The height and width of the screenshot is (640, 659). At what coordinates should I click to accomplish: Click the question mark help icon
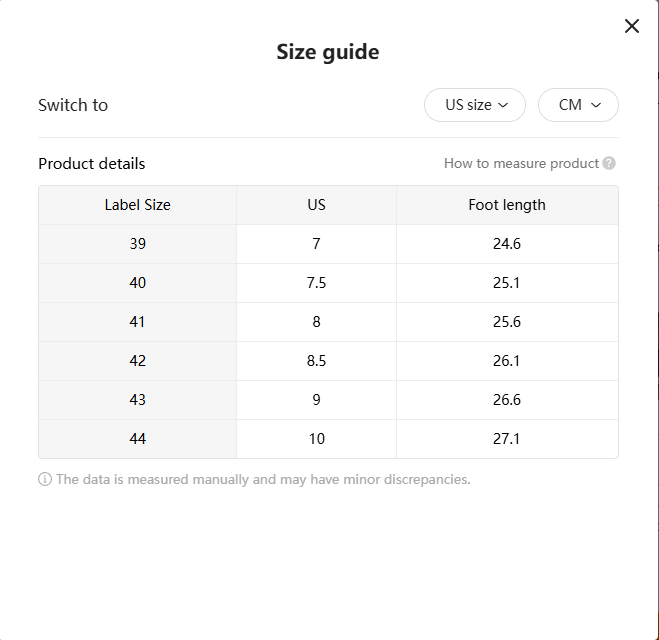pyautogui.click(x=609, y=163)
